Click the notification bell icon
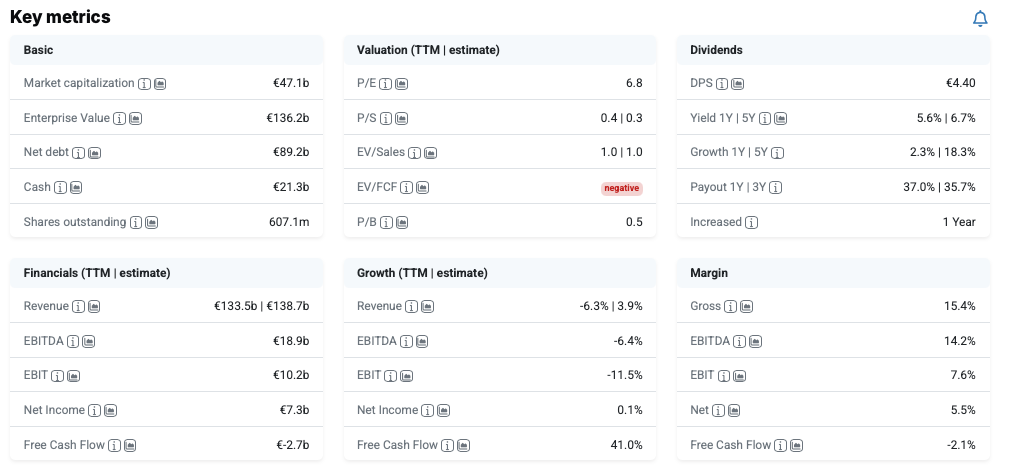Image resolution: width=1016 pixels, height=466 pixels. (x=980, y=19)
